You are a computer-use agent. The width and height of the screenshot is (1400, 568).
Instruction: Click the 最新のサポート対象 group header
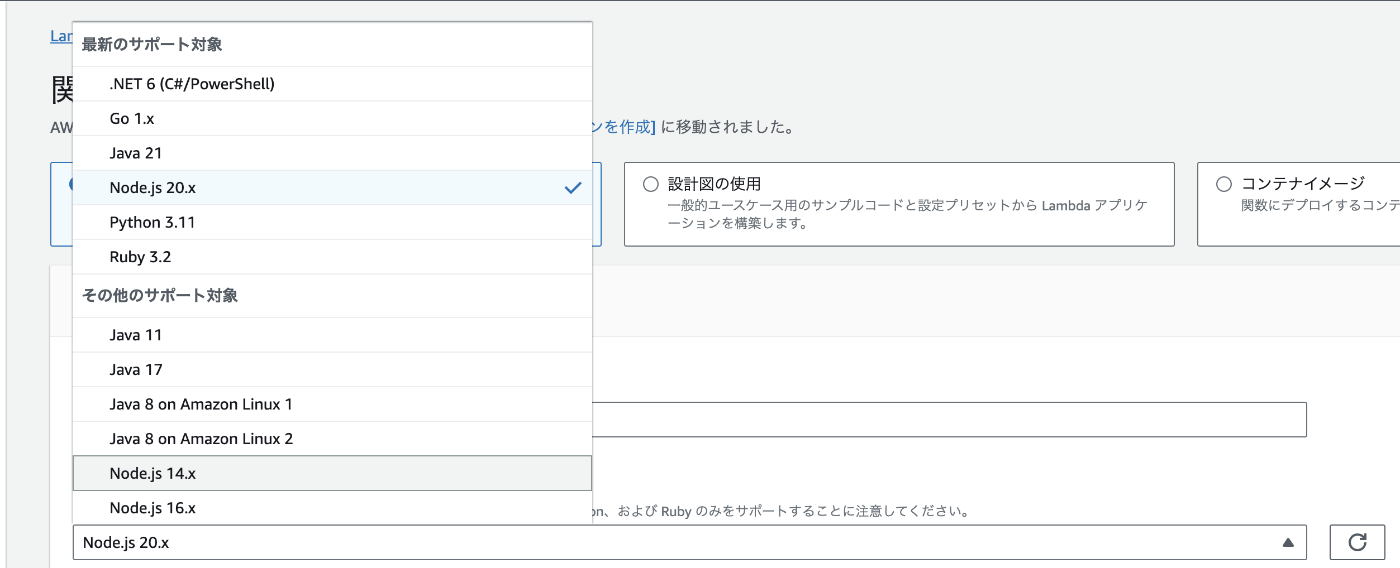pos(152,45)
